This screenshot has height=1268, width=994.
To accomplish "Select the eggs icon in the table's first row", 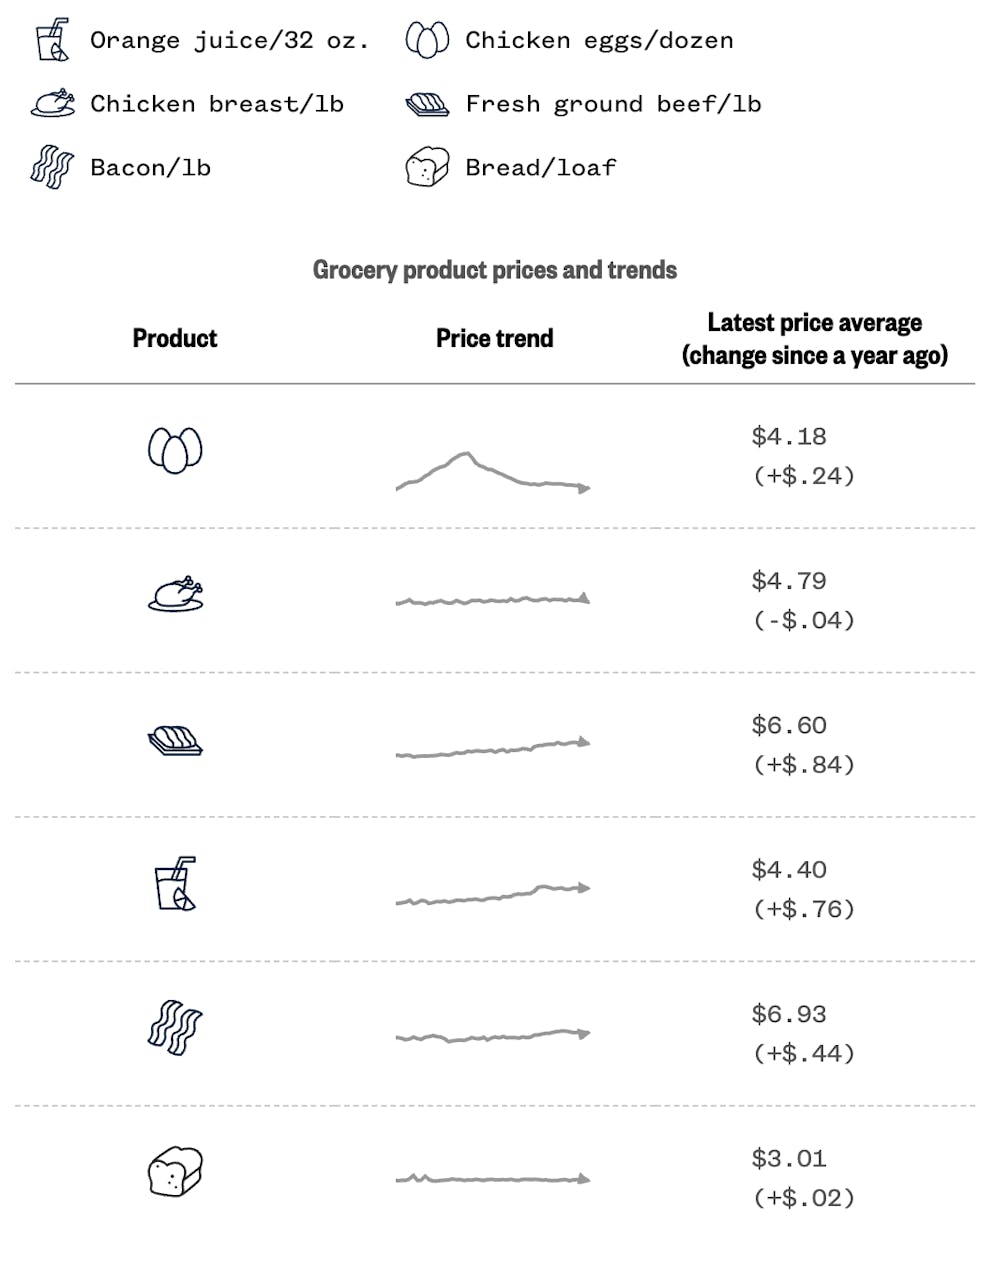I will [175, 450].
